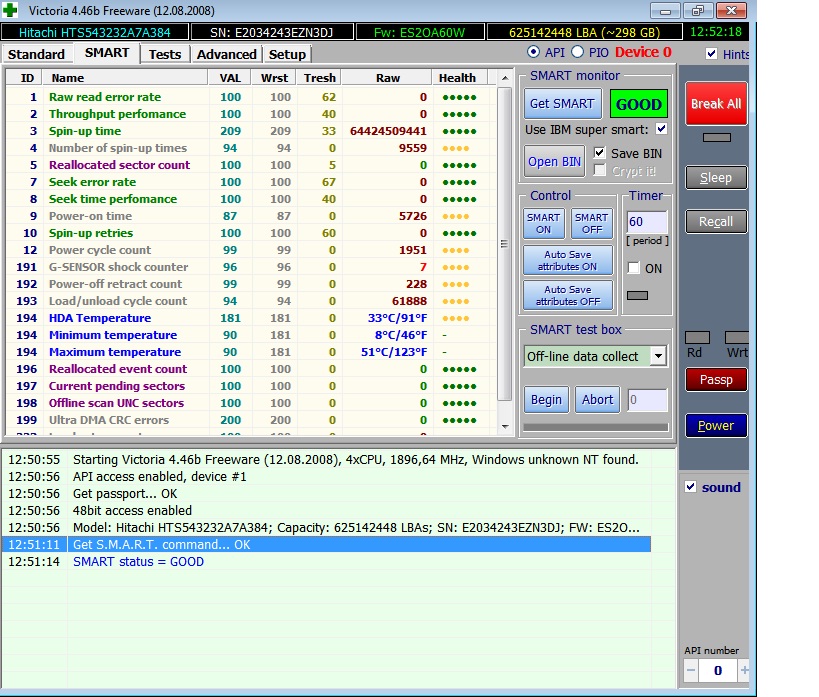Viewport: 819px width, 697px height.
Task: Toggle the Save BIN checkbox
Action: click(x=599, y=153)
